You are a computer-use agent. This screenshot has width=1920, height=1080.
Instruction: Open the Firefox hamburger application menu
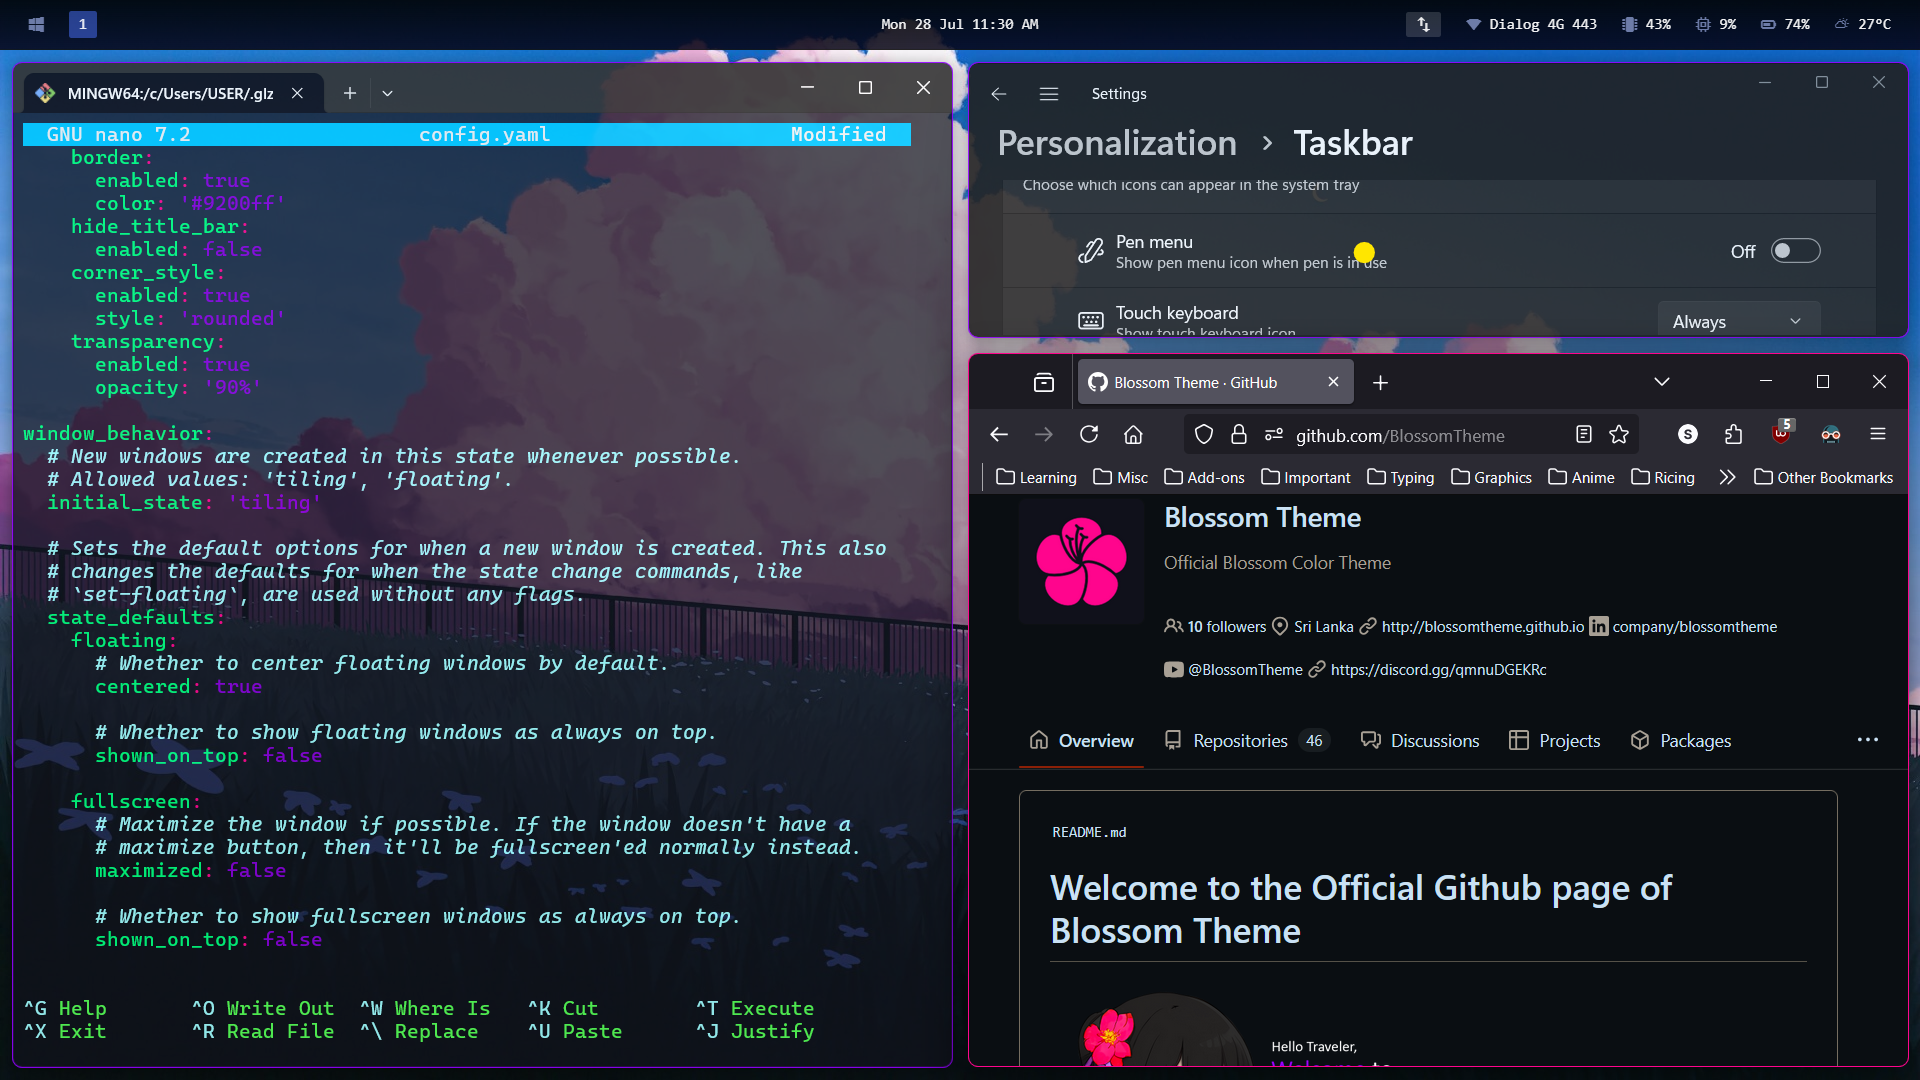click(x=1878, y=434)
